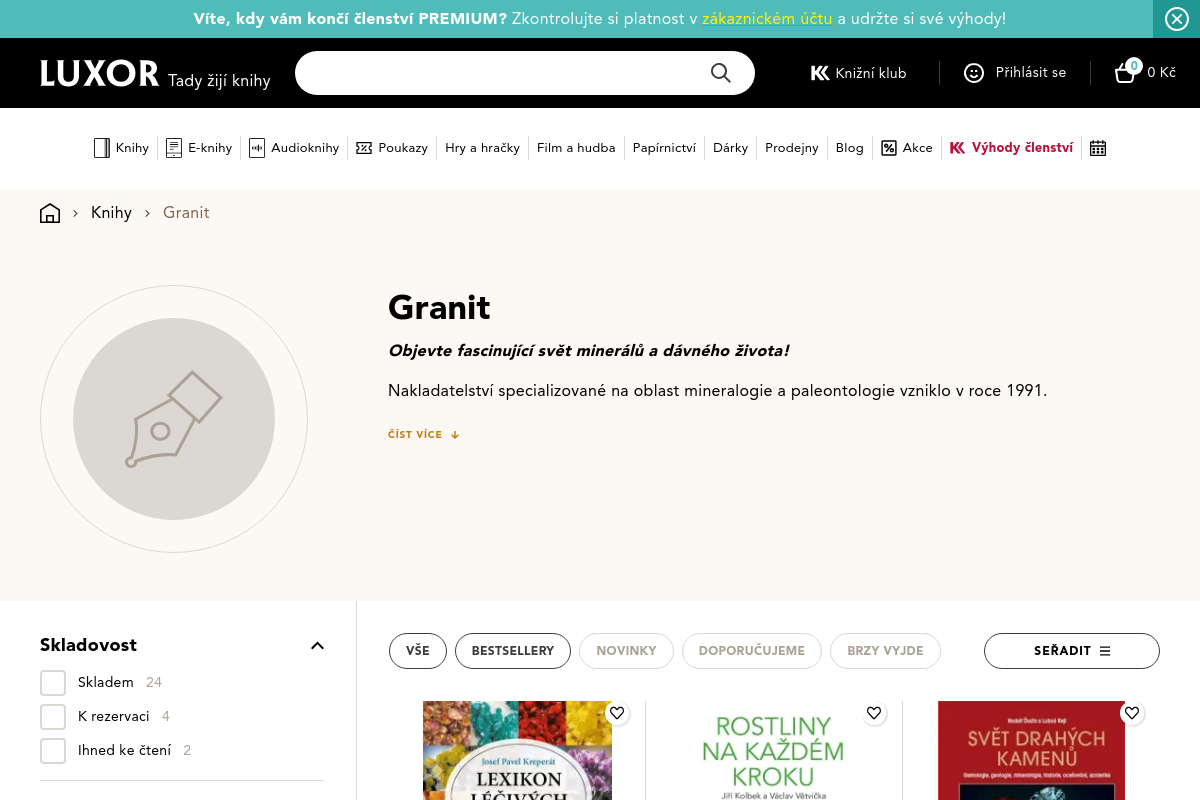Open the shopping cart icon

1126,71
